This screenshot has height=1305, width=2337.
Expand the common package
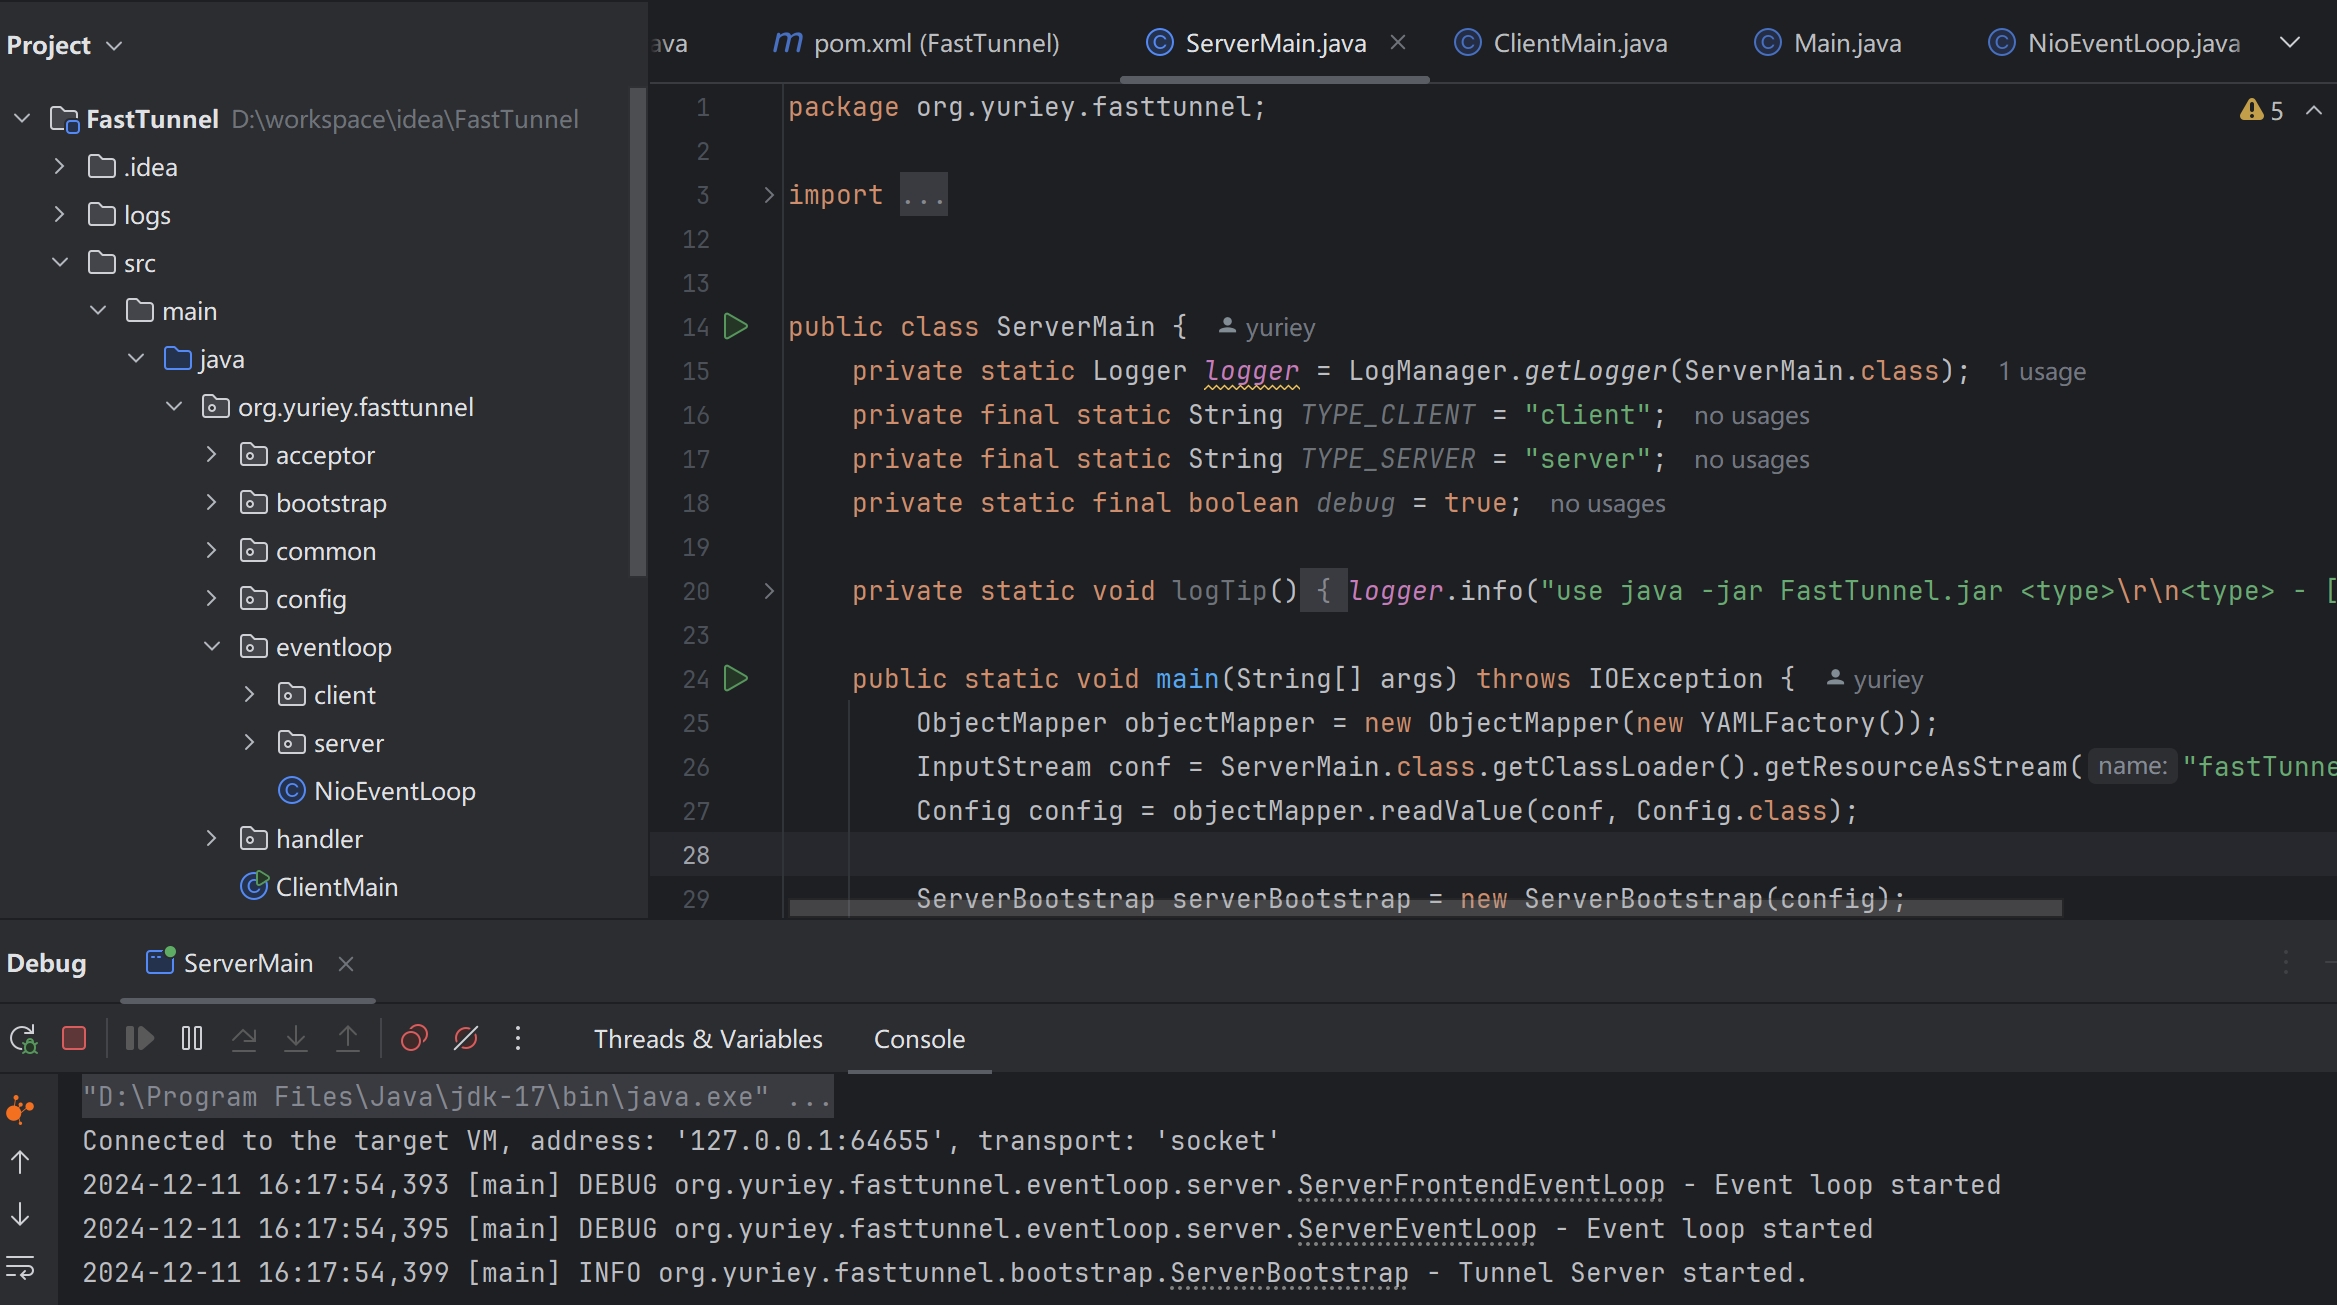click(211, 550)
